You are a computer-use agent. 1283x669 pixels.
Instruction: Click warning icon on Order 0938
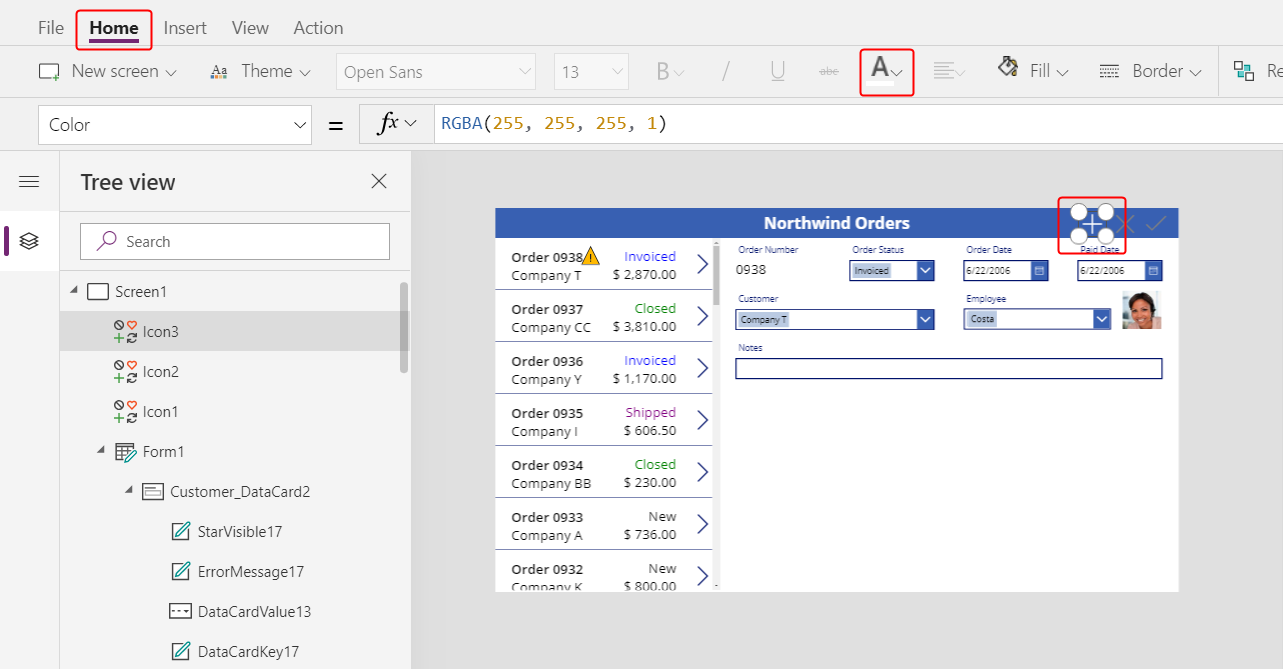point(591,256)
